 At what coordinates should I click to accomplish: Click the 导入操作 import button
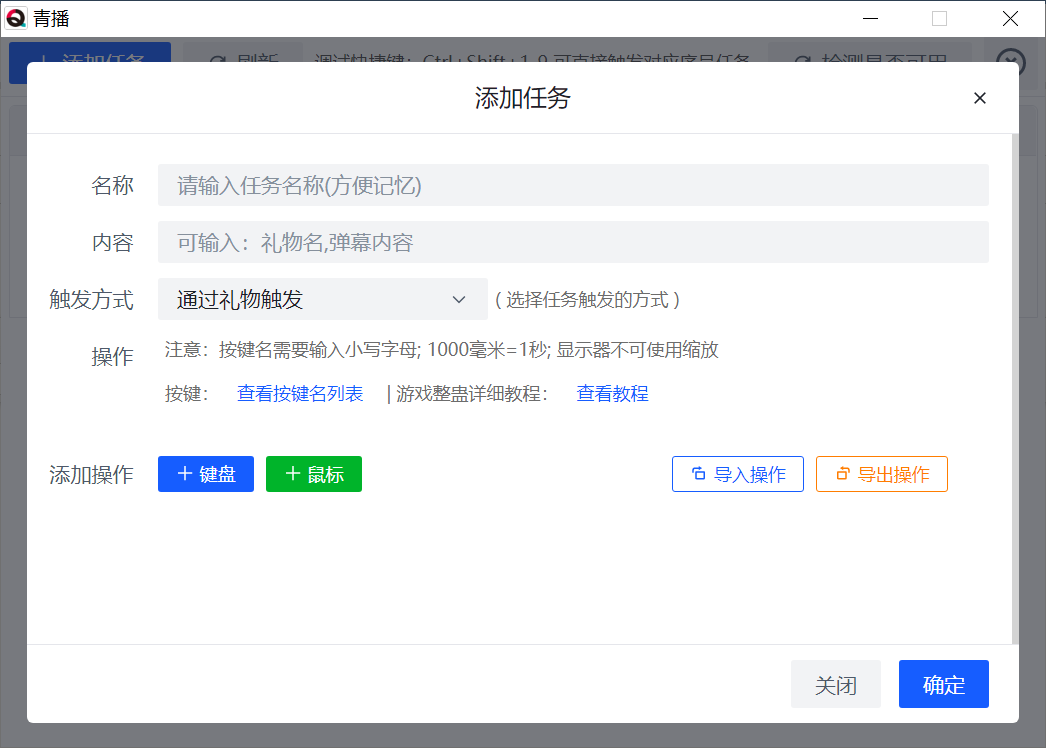738,474
